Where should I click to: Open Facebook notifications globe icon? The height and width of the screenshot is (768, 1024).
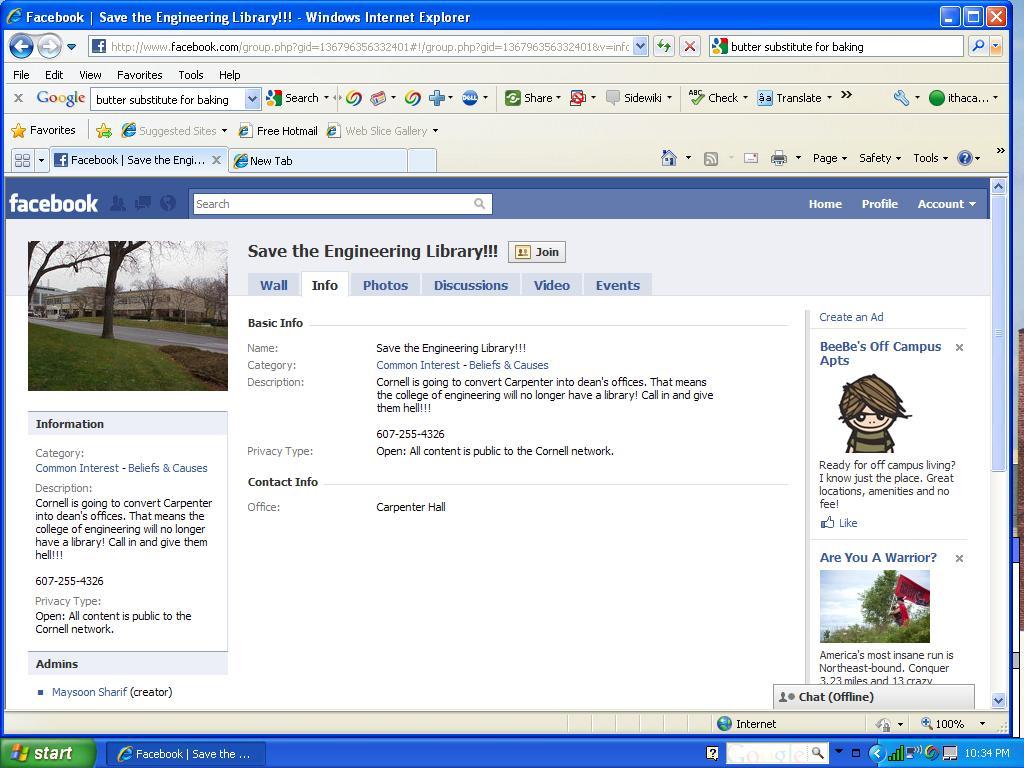point(168,203)
